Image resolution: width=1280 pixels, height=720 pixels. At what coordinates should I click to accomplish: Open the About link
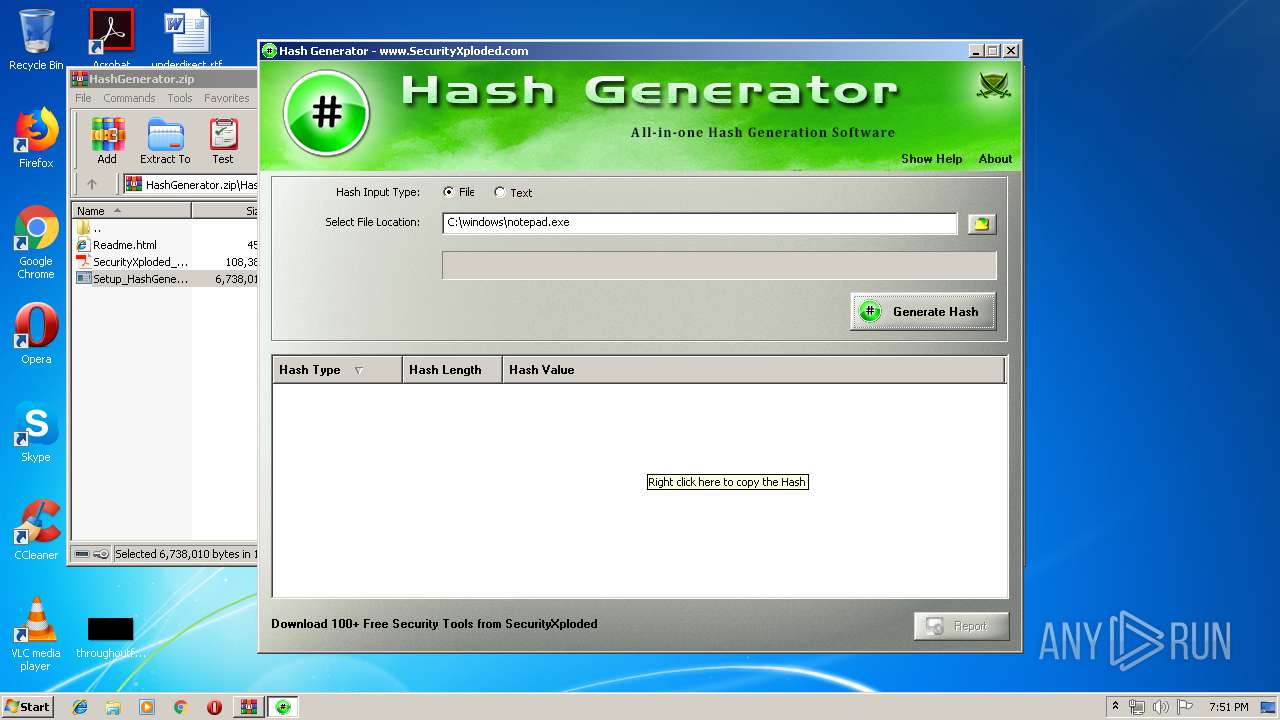[x=995, y=159]
